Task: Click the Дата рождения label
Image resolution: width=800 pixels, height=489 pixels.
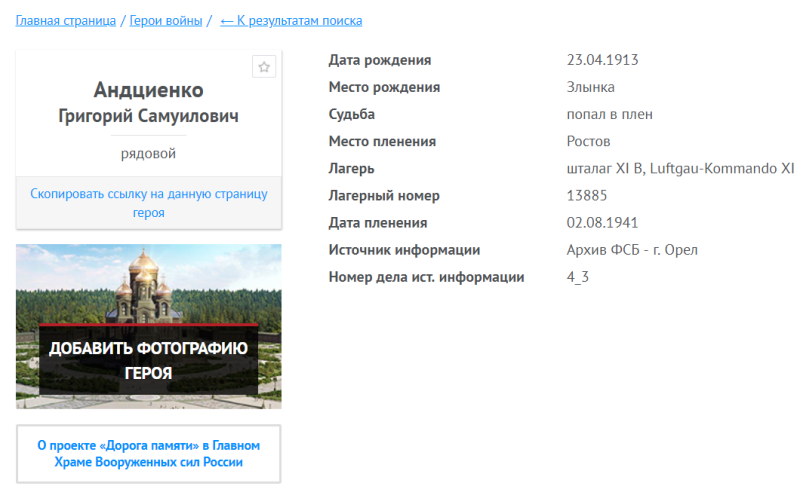Action: [380, 60]
